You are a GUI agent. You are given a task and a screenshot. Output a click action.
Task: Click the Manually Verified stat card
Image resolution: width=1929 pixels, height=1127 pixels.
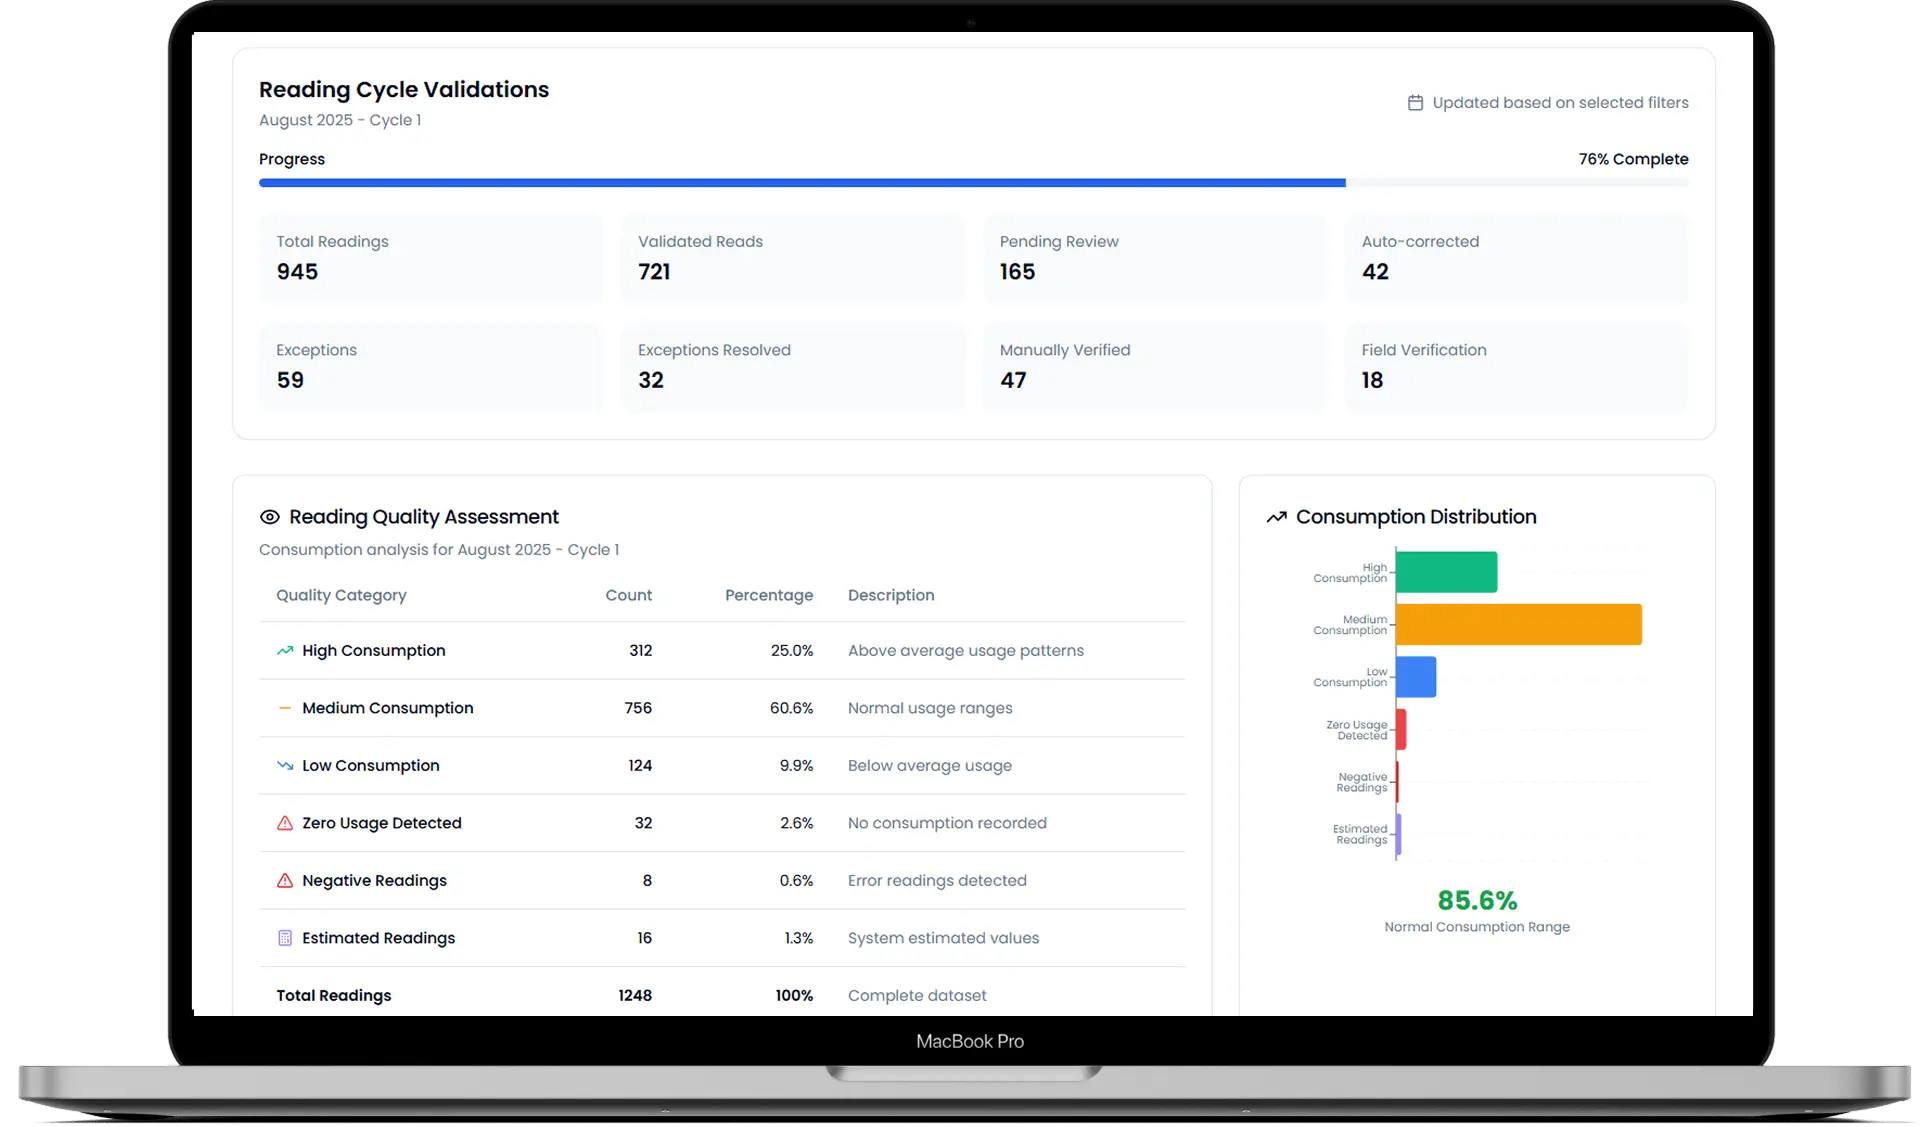pos(1155,367)
